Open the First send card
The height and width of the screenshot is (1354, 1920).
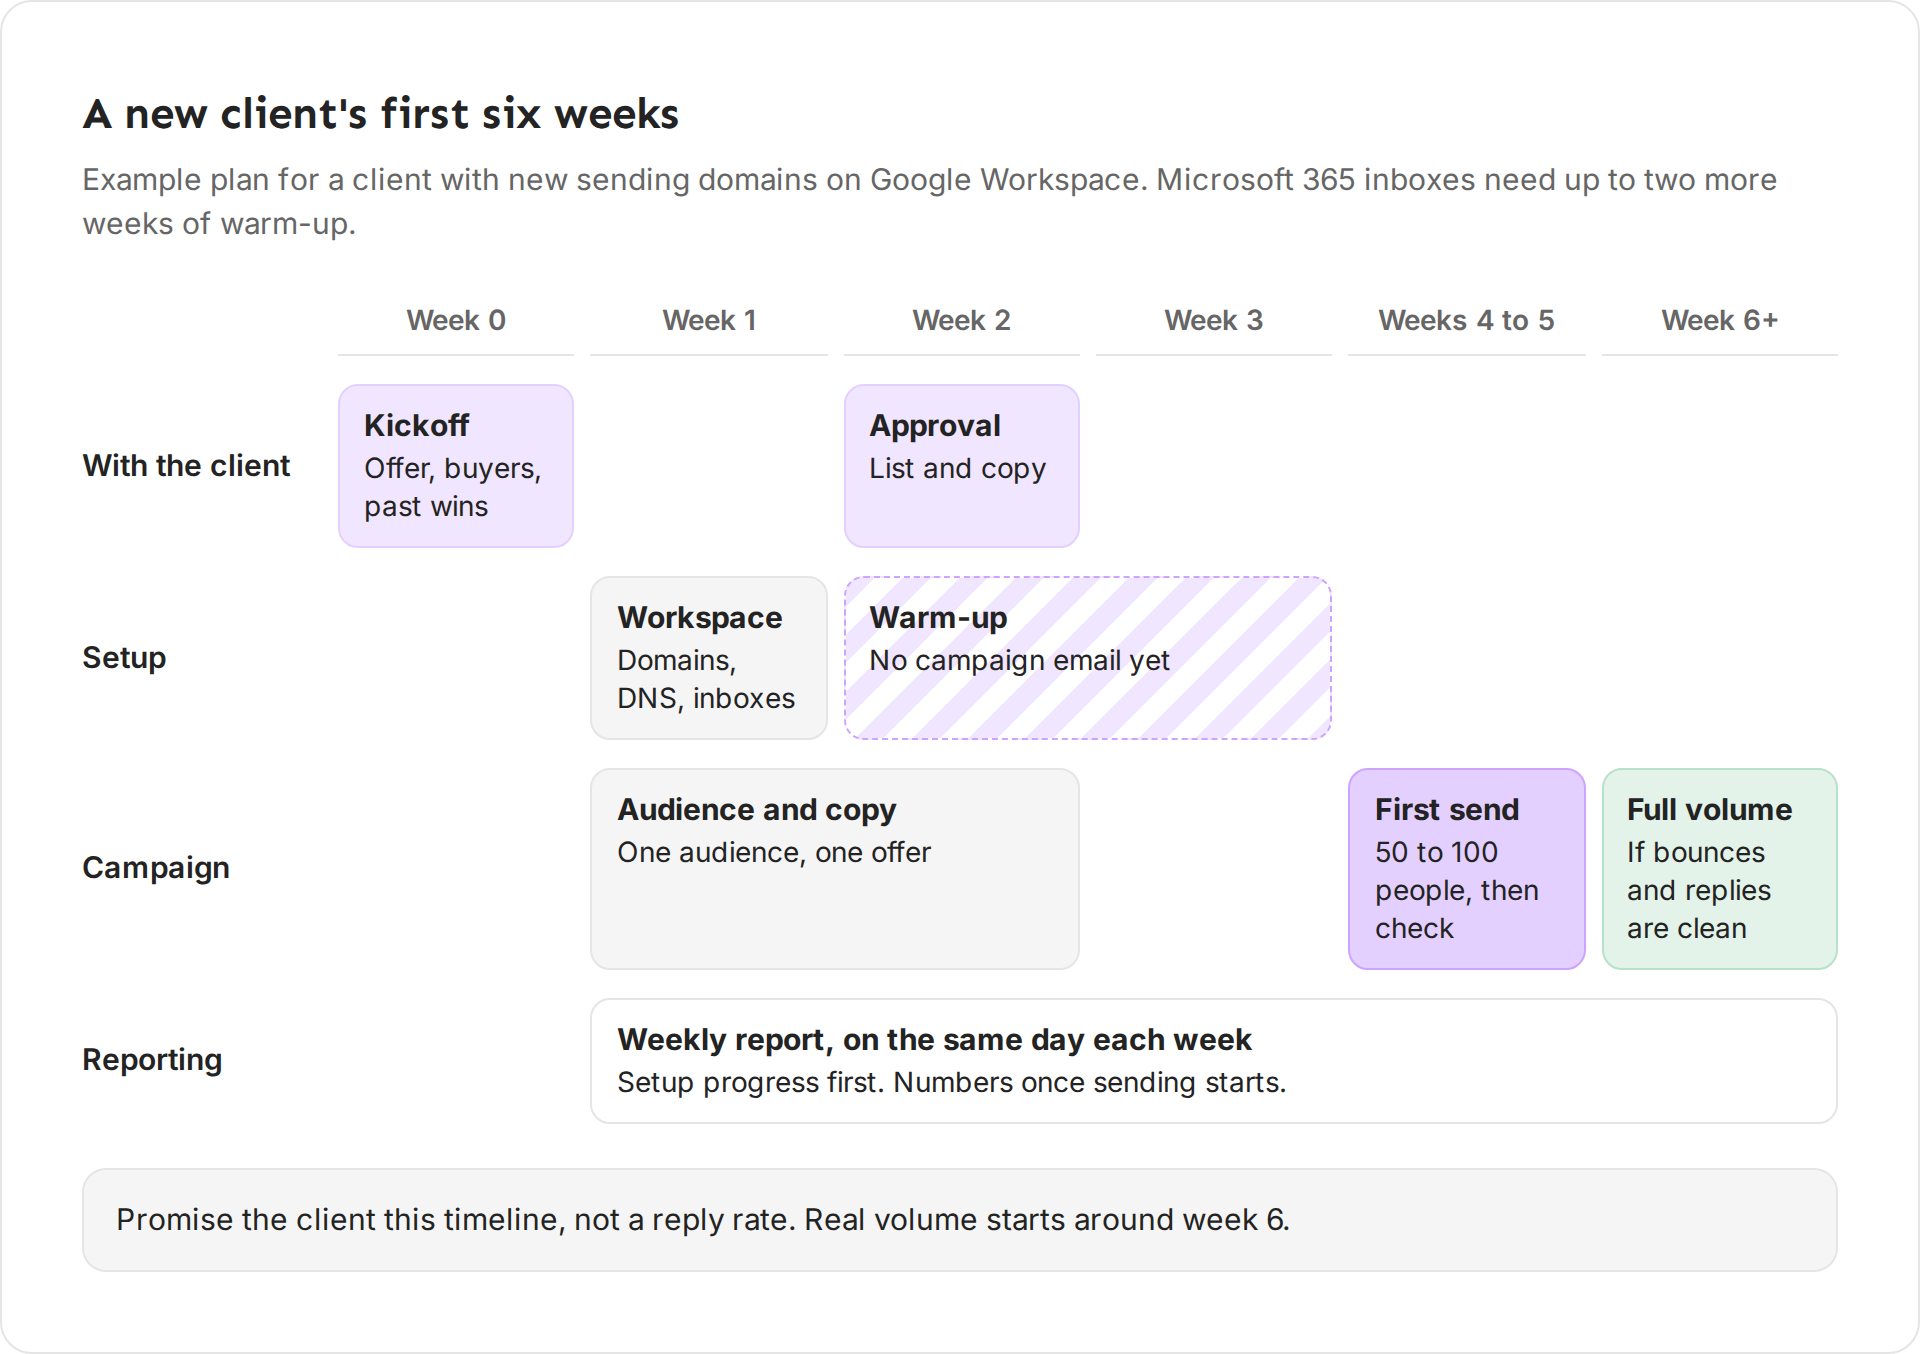click(x=1467, y=869)
